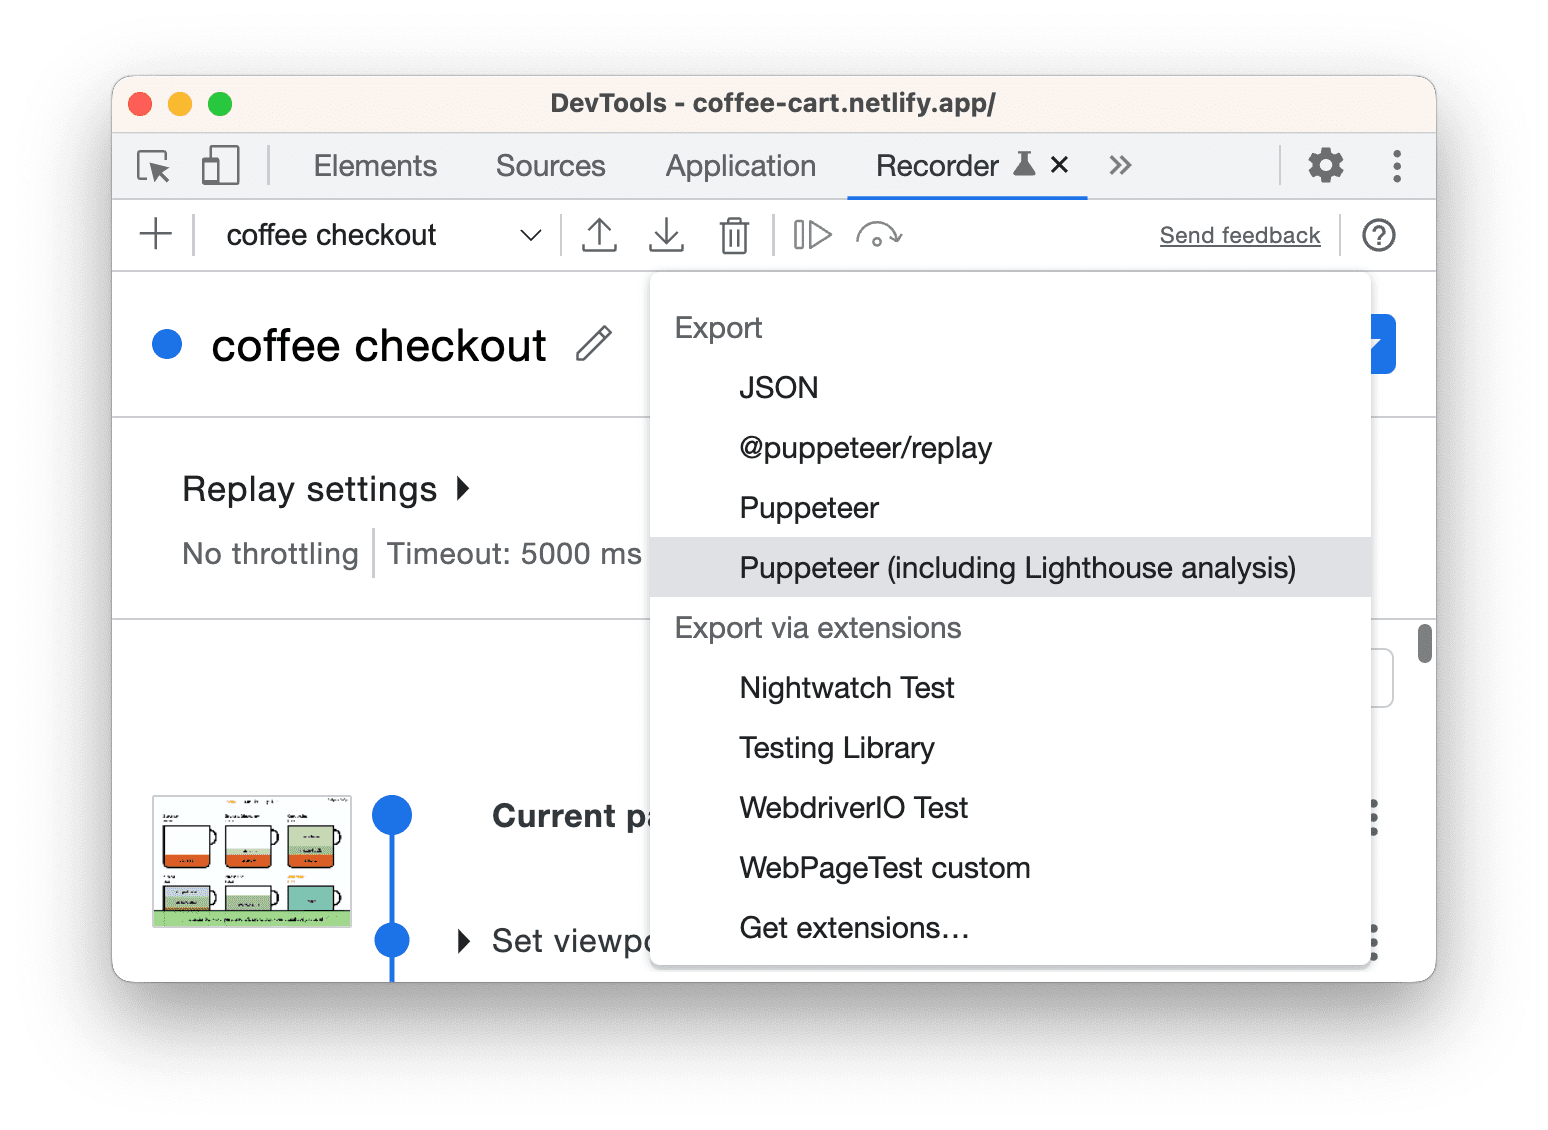Screen dimensions: 1548x1130
Task: Replay the recording step by step
Action: (x=812, y=234)
